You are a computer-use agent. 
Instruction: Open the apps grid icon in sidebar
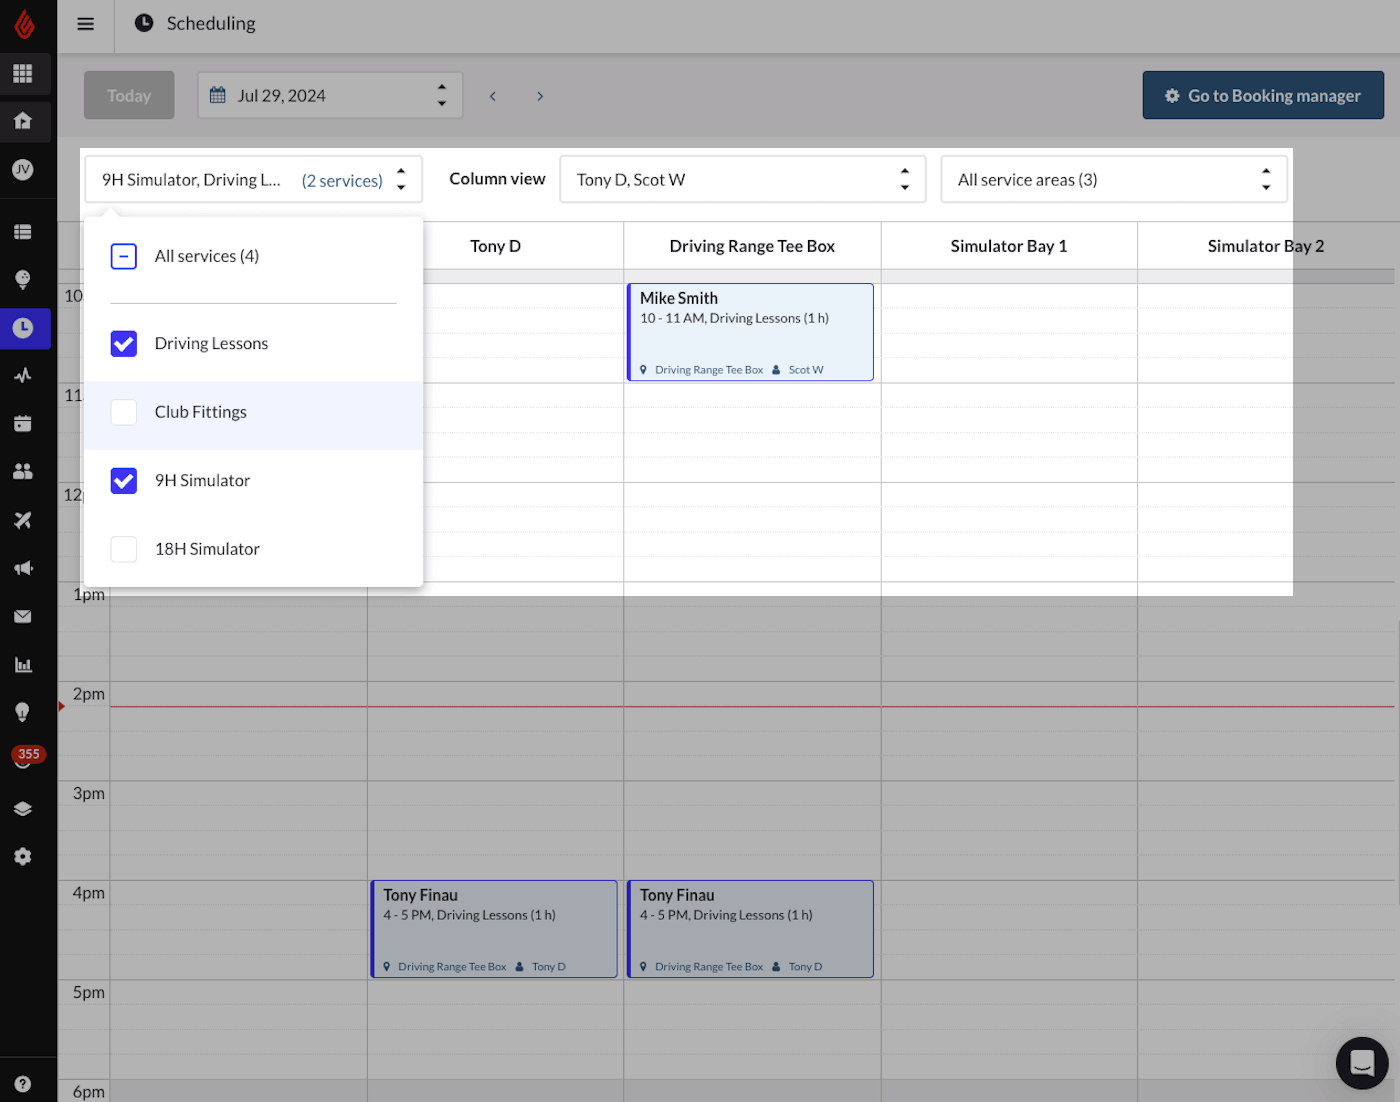23,73
